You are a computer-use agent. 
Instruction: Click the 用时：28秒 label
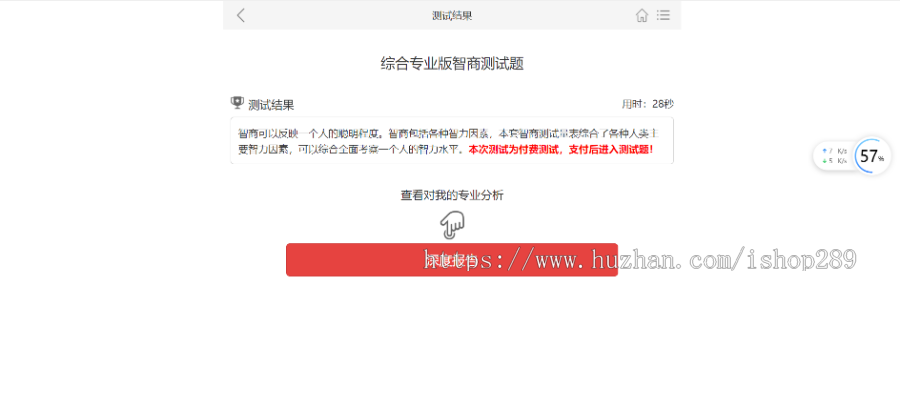[x=647, y=104]
